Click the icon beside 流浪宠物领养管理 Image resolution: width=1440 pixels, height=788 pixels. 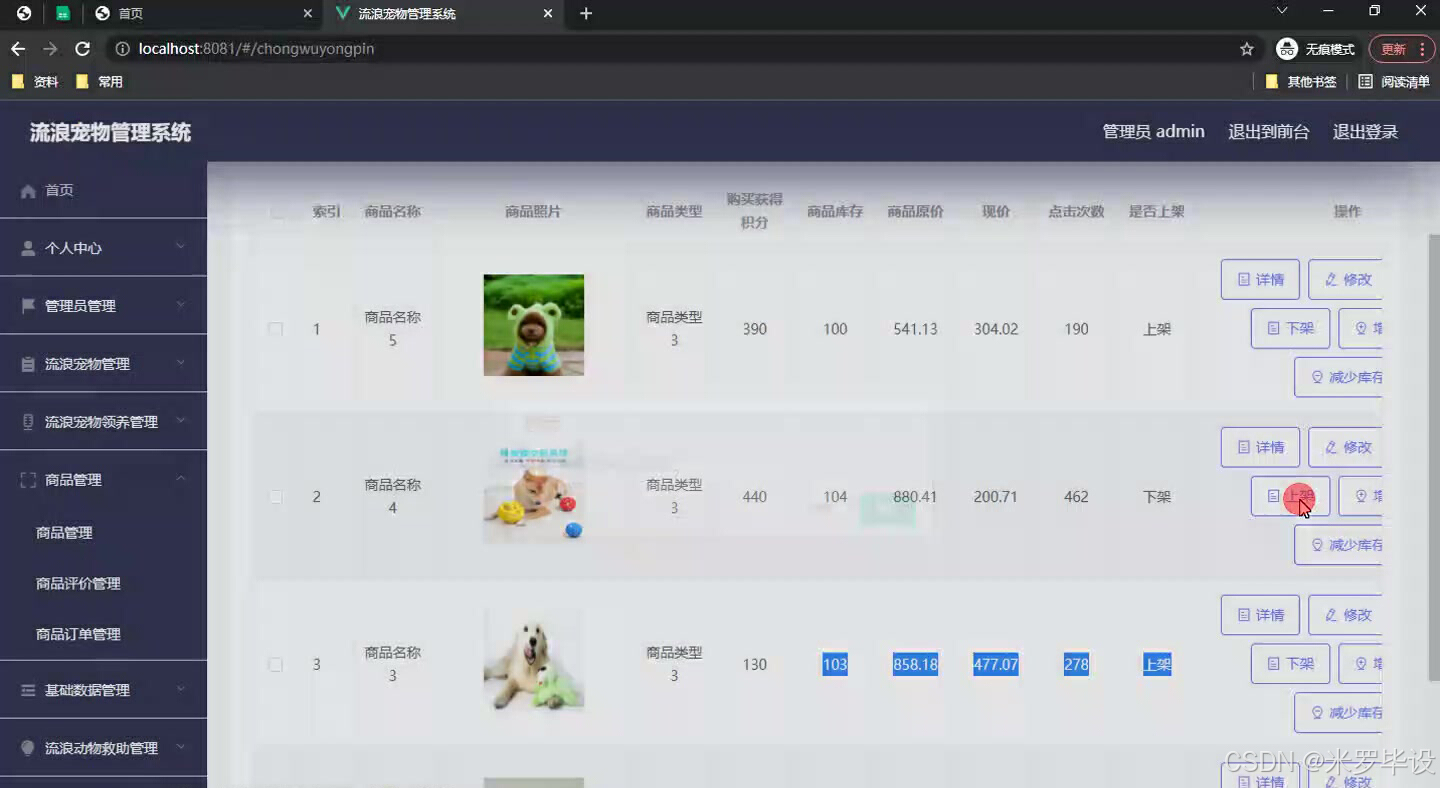(x=28, y=422)
